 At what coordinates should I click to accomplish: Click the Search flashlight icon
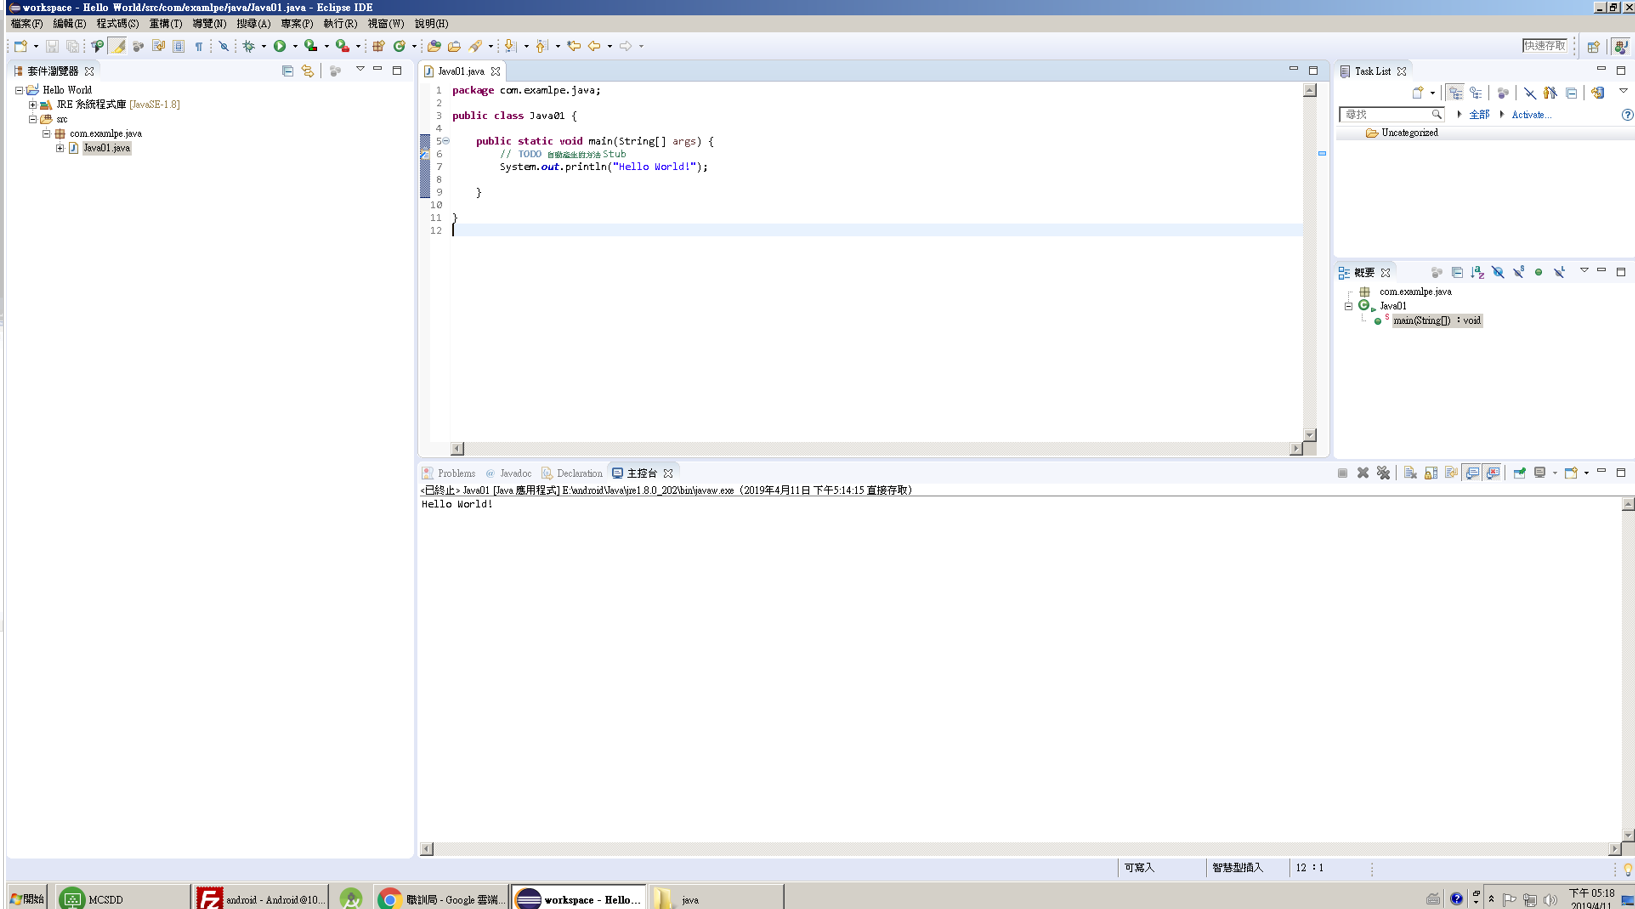click(x=476, y=46)
